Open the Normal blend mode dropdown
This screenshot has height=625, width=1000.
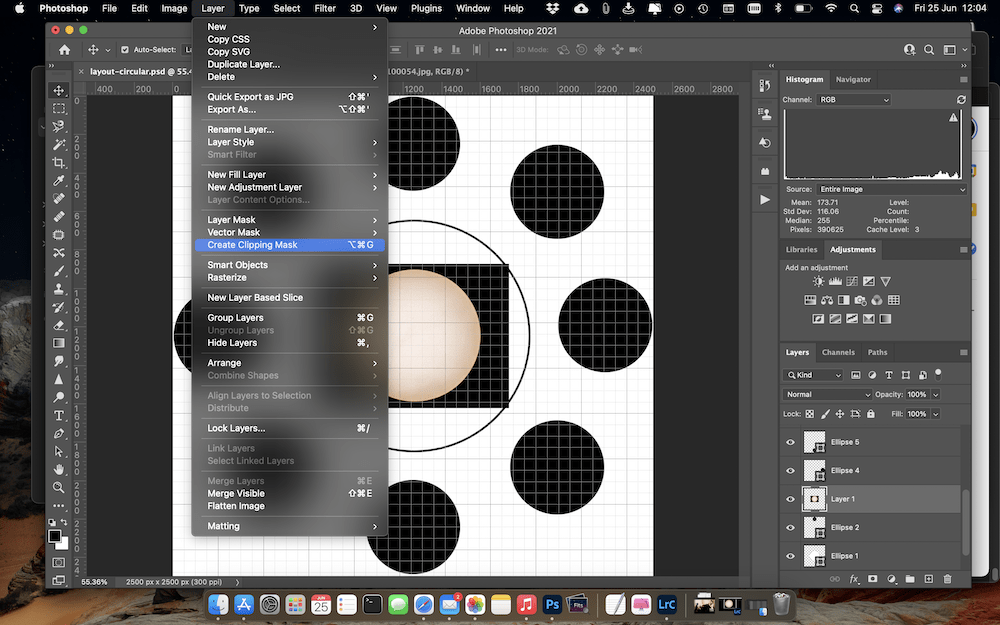tap(827, 395)
